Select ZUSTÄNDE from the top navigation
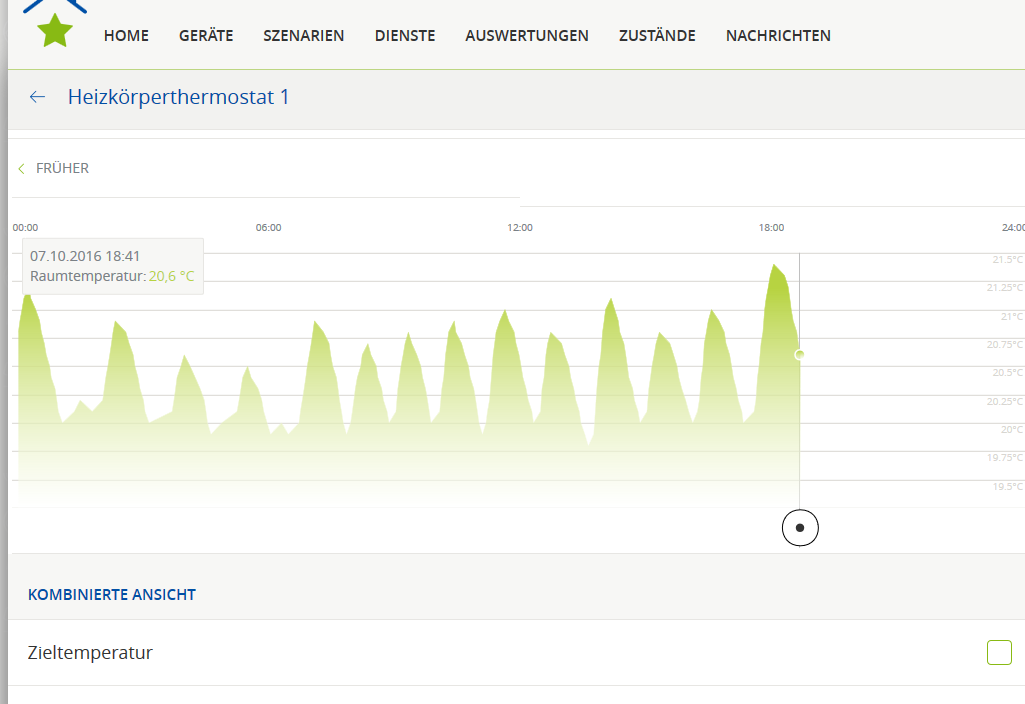The height and width of the screenshot is (704, 1025). 657,36
